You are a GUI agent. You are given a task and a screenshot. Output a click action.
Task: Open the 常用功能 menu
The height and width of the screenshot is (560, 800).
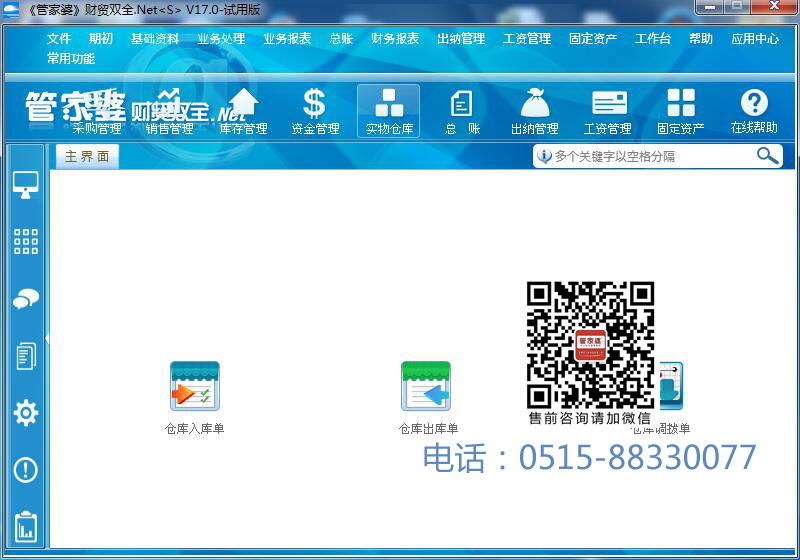pyautogui.click(x=71, y=59)
